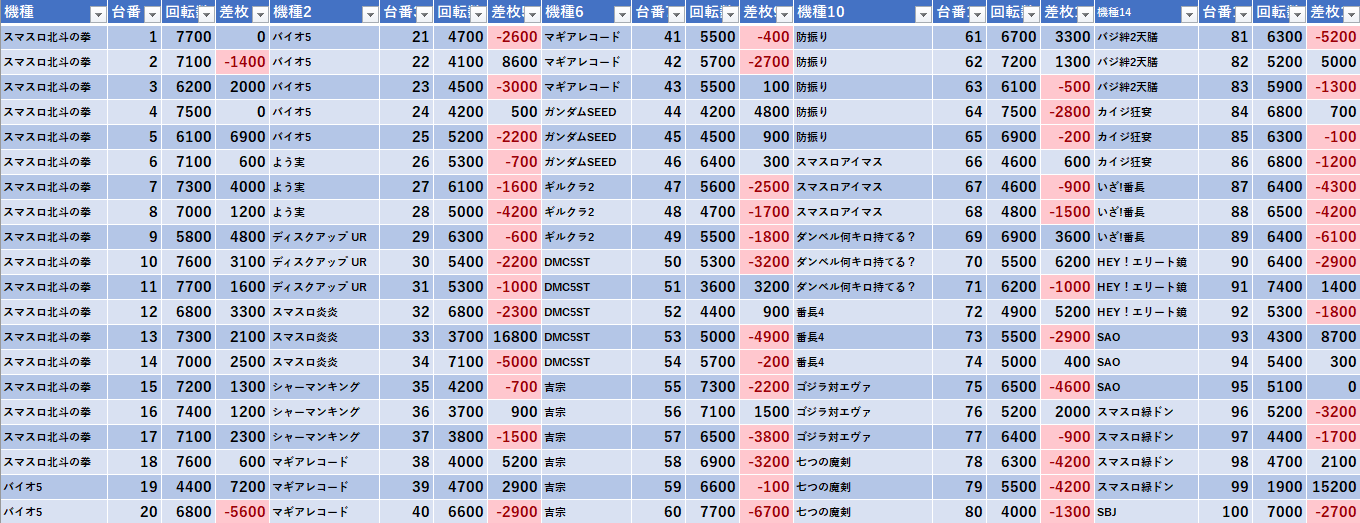The image size is (1360, 523).
Task: Open the 機種10 column filter dropdown
Action: pyautogui.click(x=922, y=13)
